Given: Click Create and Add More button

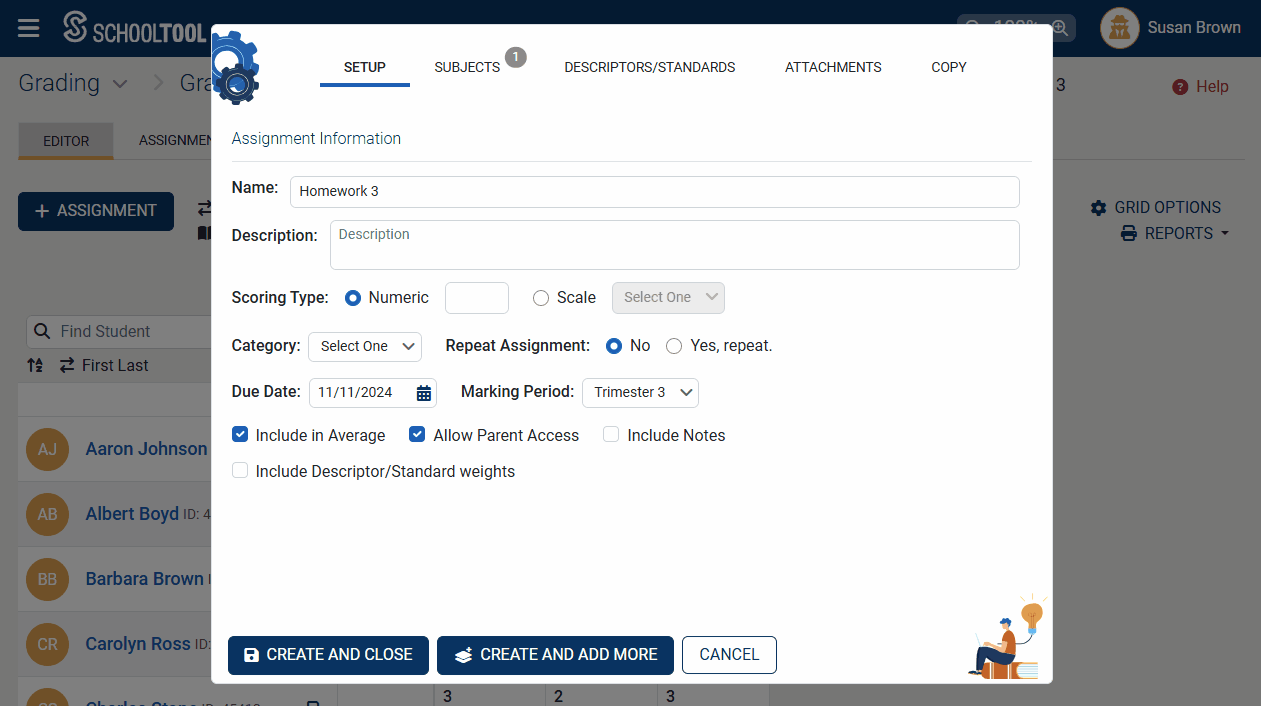Looking at the screenshot, I should pos(555,655).
